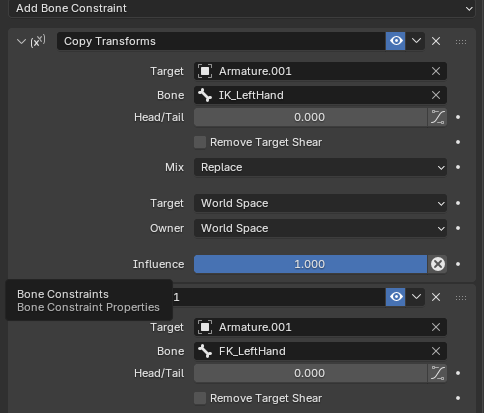The height and width of the screenshot is (413, 484).
Task: Click the object icon in IK constraint Target field
Action: (205, 71)
